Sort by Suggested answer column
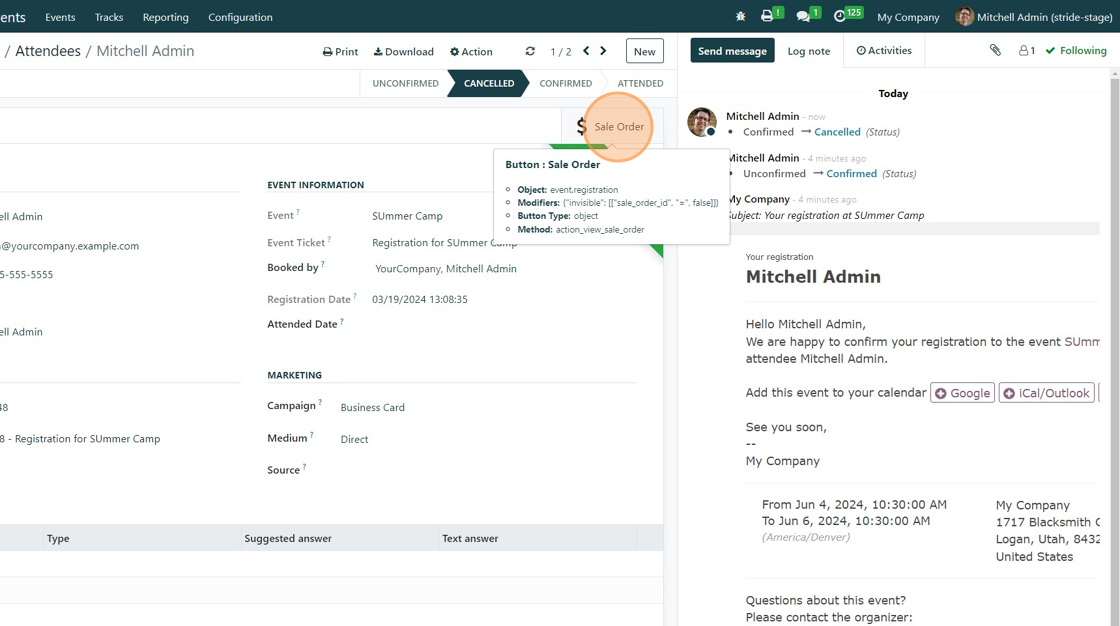Image resolution: width=1120 pixels, height=626 pixels. (288, 538)
